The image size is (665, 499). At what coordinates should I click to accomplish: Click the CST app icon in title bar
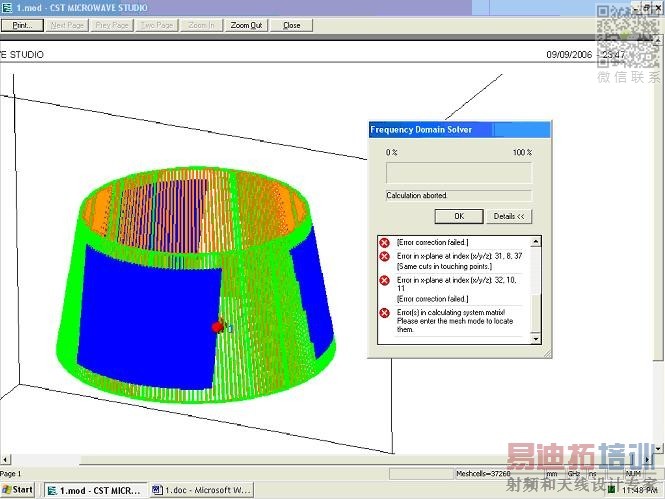(x=7, y=7)
